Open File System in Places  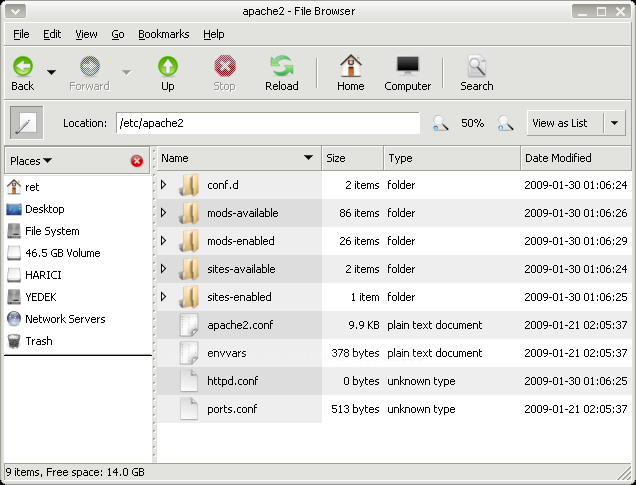pyautogui.click(x=52, y=231)
